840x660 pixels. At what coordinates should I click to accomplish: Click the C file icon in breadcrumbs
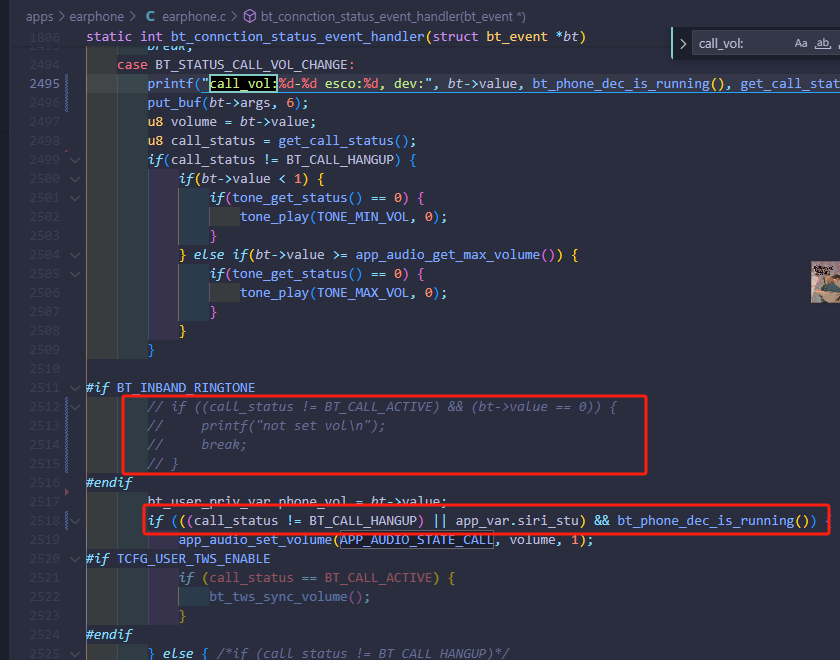point(151,17)
